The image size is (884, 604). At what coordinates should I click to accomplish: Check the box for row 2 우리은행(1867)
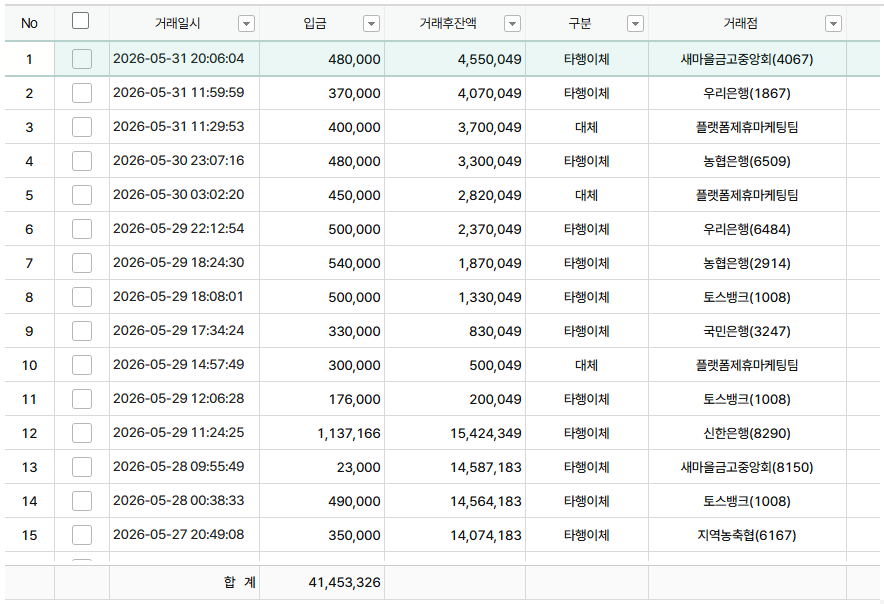(x=82, y=93)
